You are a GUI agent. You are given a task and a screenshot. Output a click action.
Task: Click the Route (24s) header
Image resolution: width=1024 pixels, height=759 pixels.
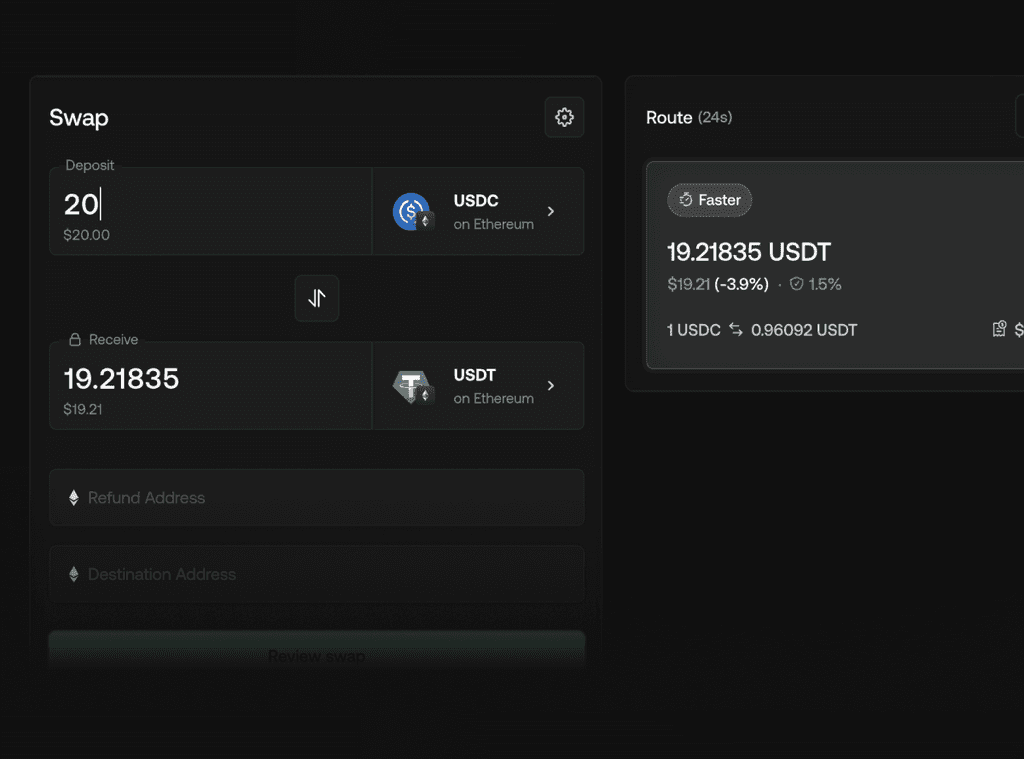tap(690, 117)
